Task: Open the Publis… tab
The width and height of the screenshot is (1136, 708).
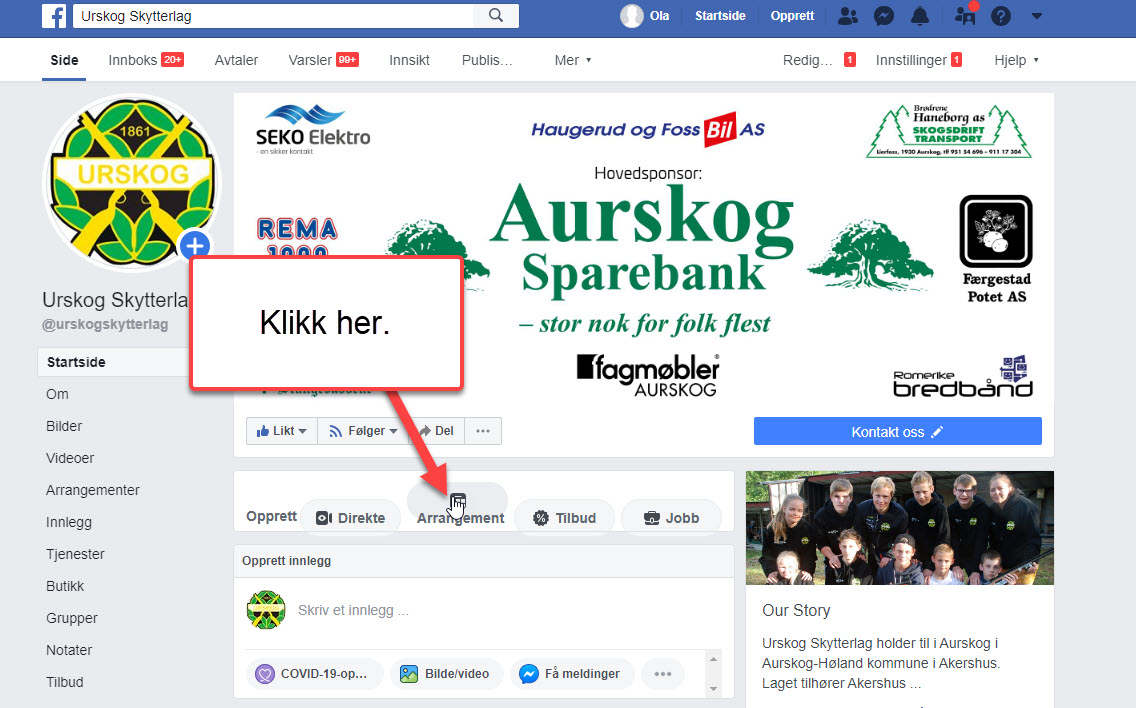Action: tap(487, 60)
